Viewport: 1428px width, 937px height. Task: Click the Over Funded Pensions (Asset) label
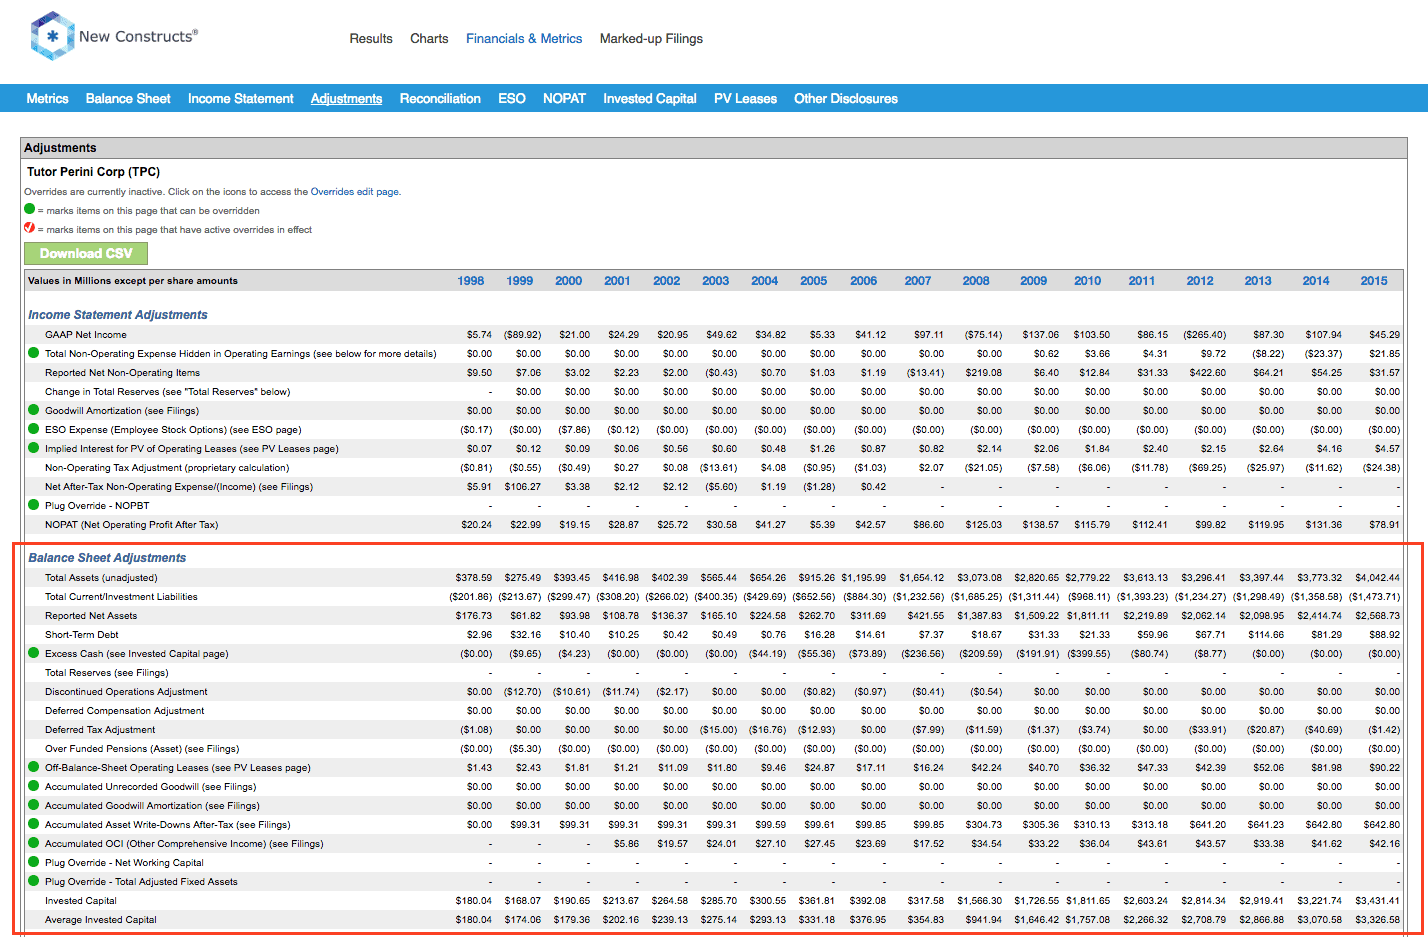142,749
